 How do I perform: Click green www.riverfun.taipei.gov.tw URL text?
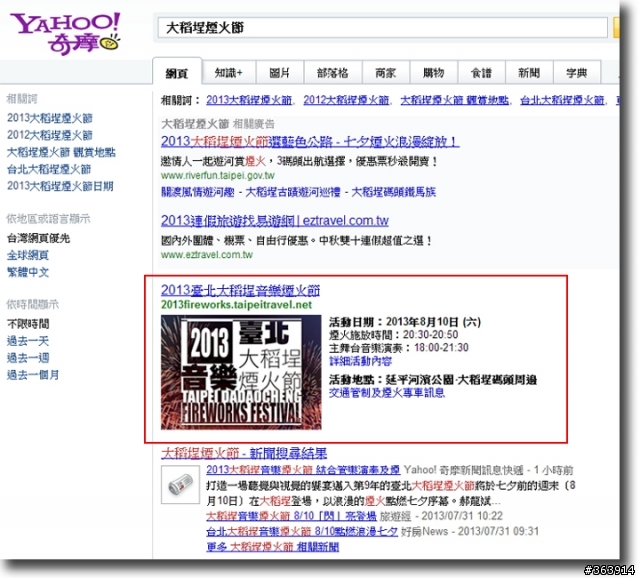point(218,176)
